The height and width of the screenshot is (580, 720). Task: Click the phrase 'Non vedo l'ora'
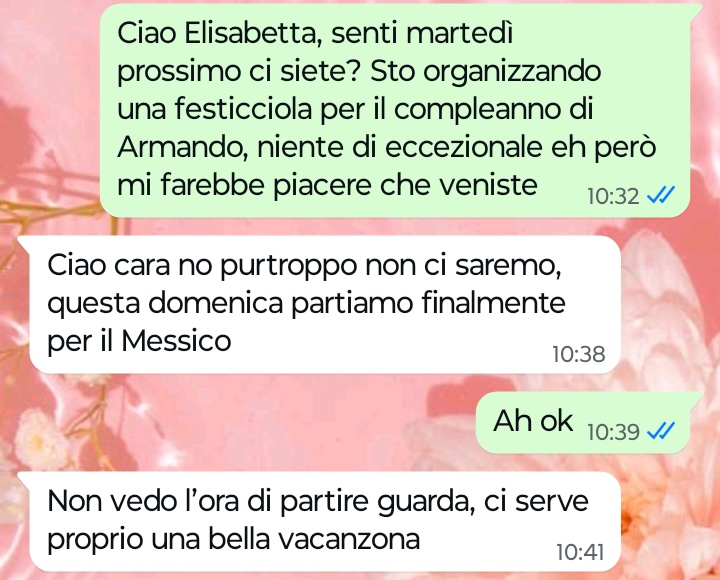pyautogui.click(x=143, y=501)
